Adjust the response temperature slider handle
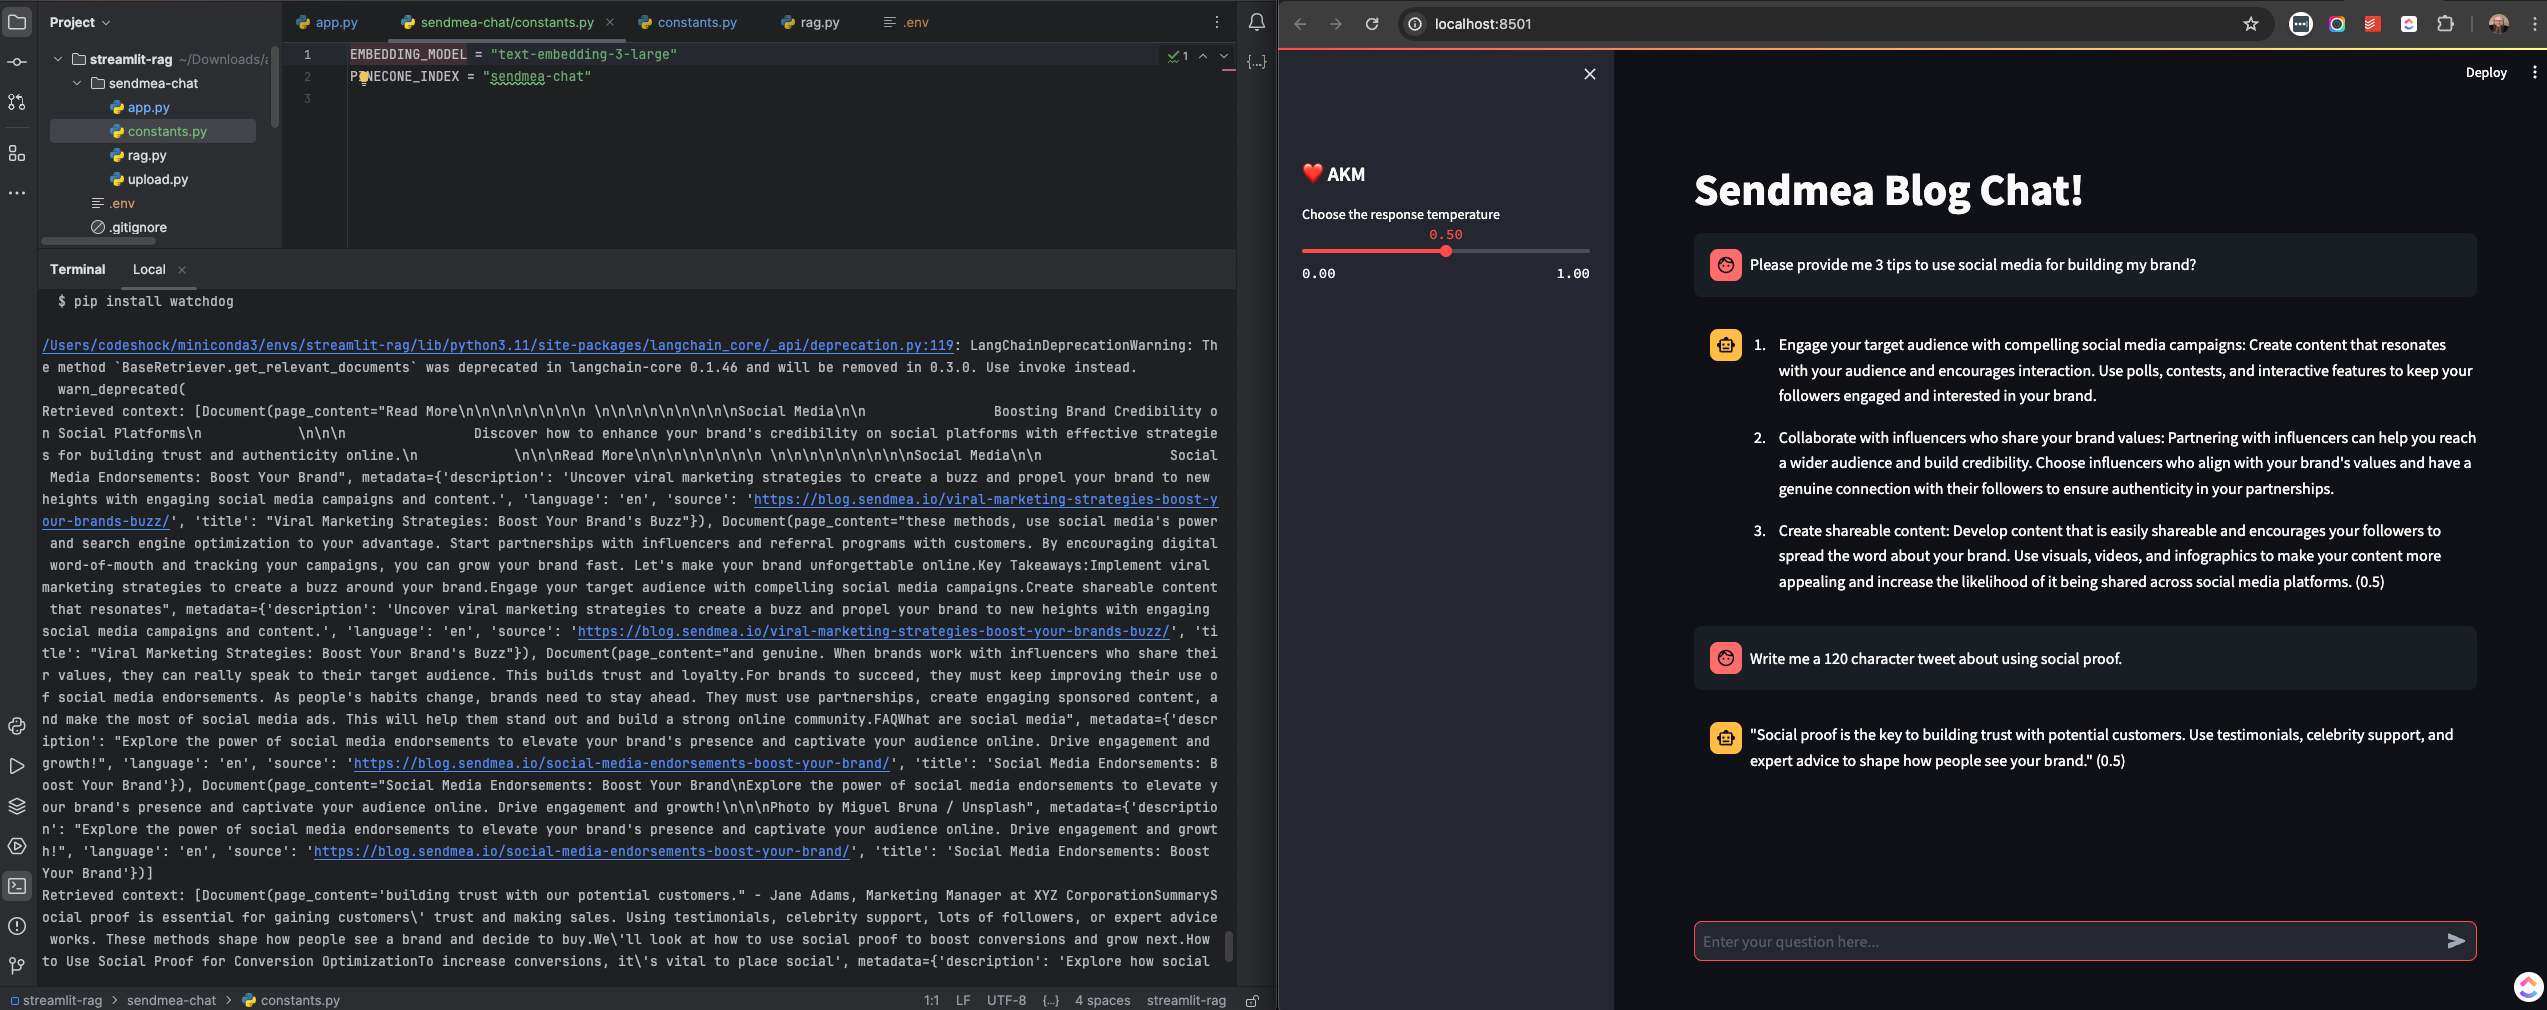The image size is (2547, 1010). (1446, 251)
